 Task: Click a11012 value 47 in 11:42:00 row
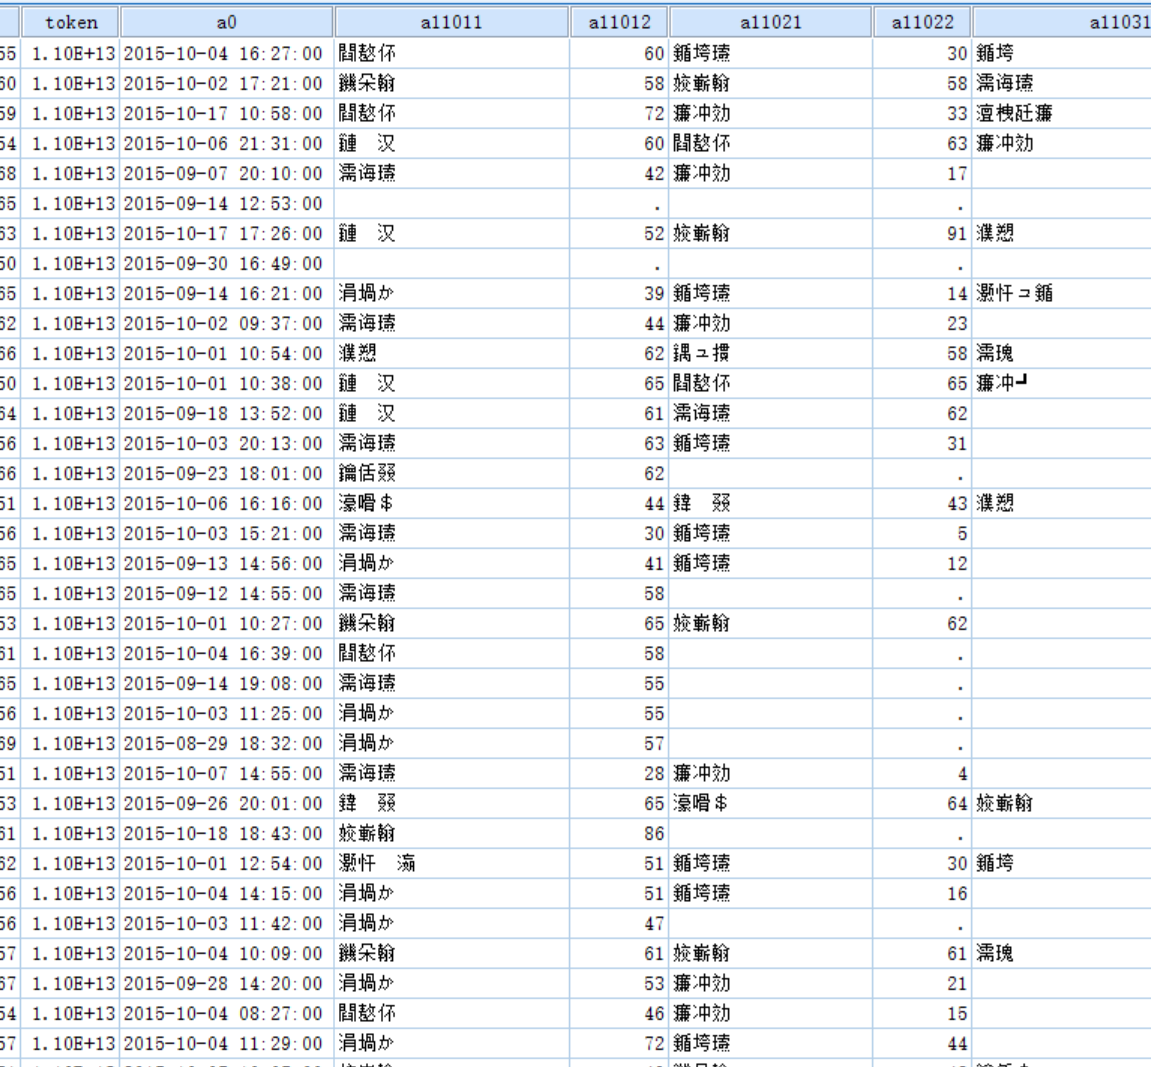click(654, 924)
